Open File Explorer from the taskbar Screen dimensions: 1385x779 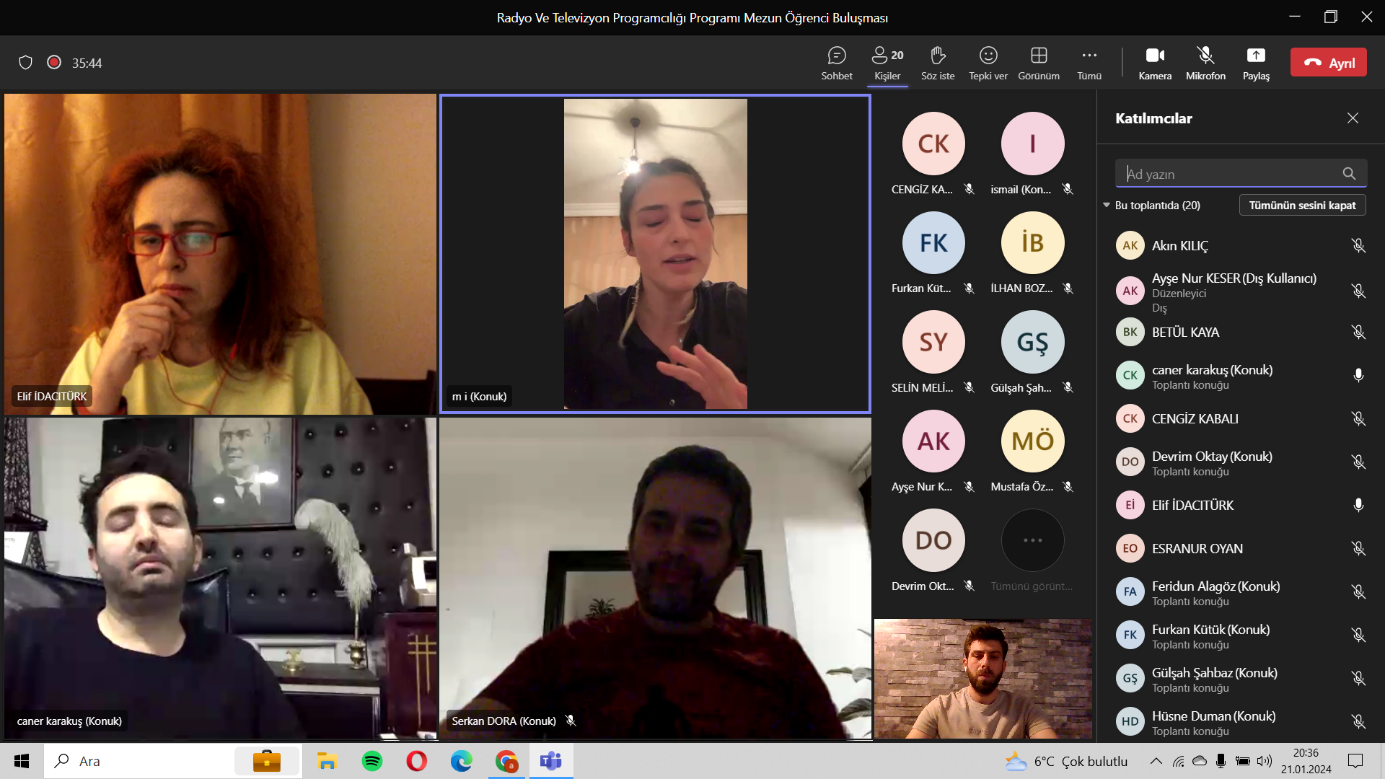[327, 761]
